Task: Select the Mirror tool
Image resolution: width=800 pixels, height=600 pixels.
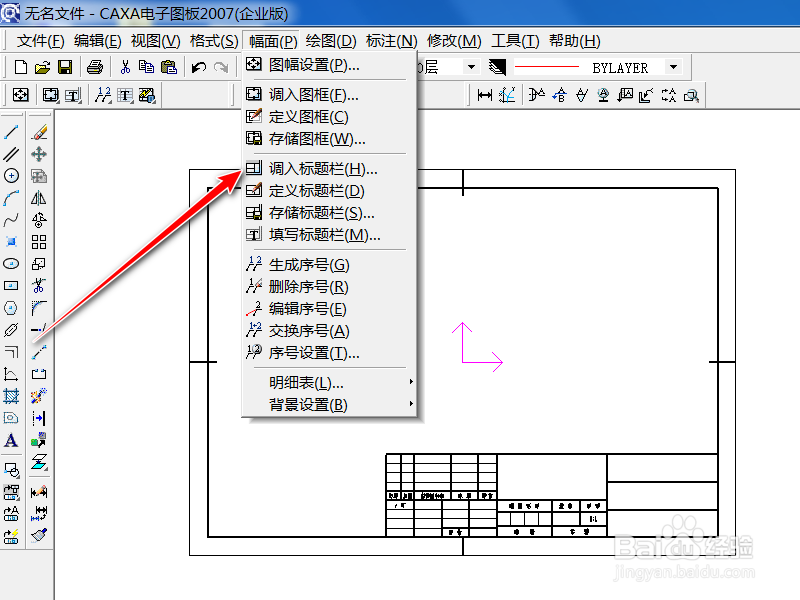Action: tap(40, 198)
